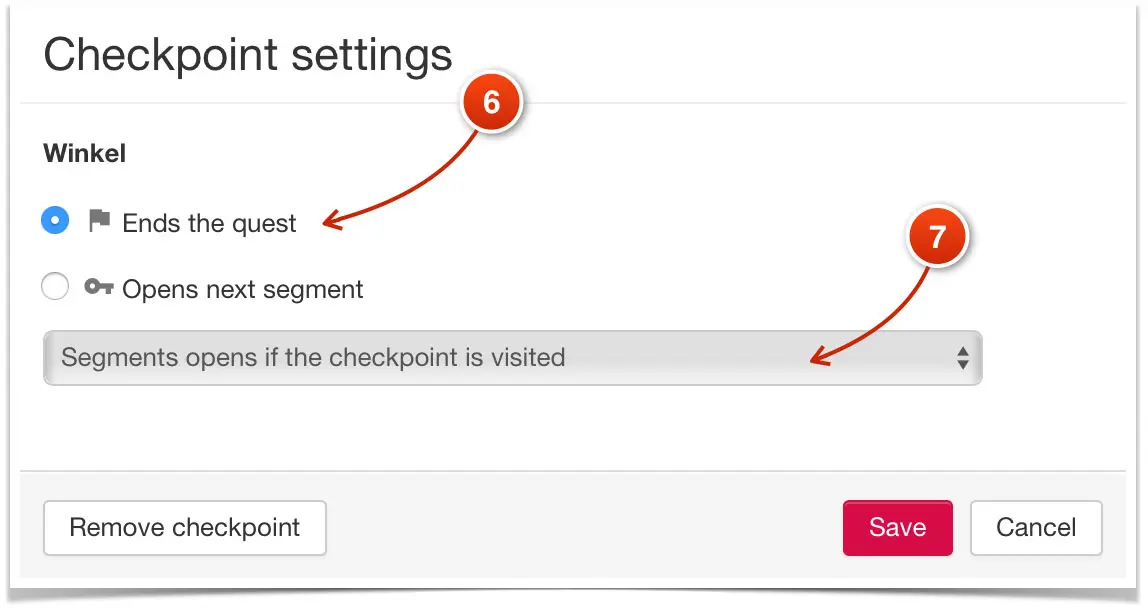Select the Ends the quest radio button
Viewport: 1148px width, 614px height.
click(x=55, y=220)
